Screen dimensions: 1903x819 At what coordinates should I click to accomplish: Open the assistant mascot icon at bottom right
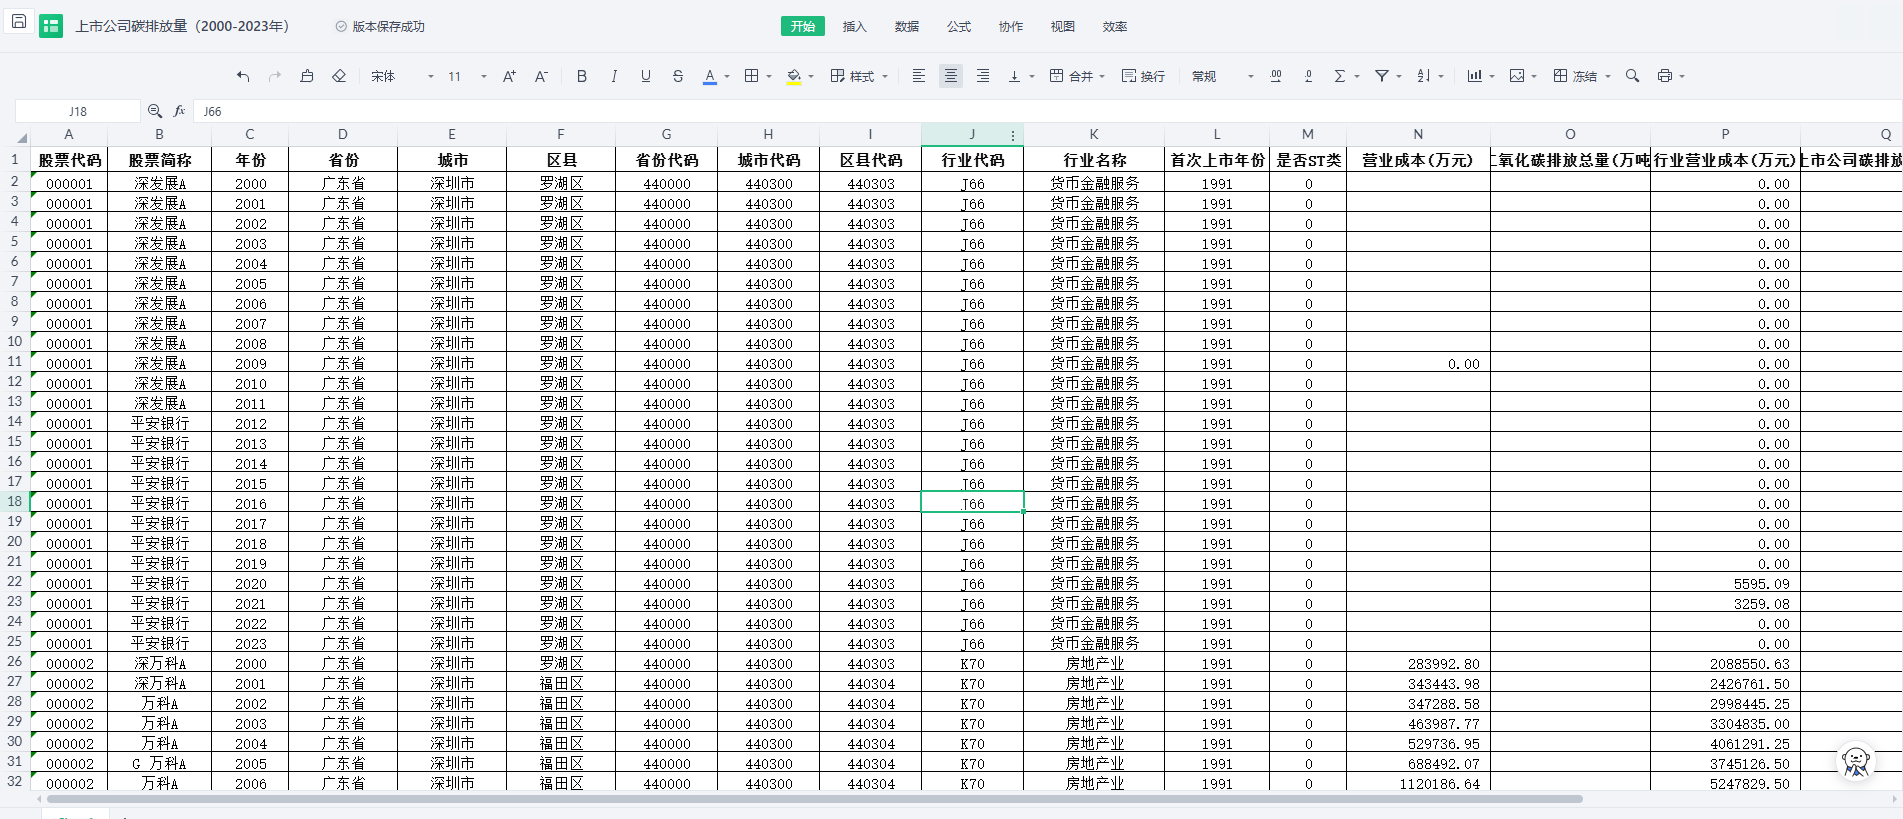pyautogui.click(x=1856, y=762)
